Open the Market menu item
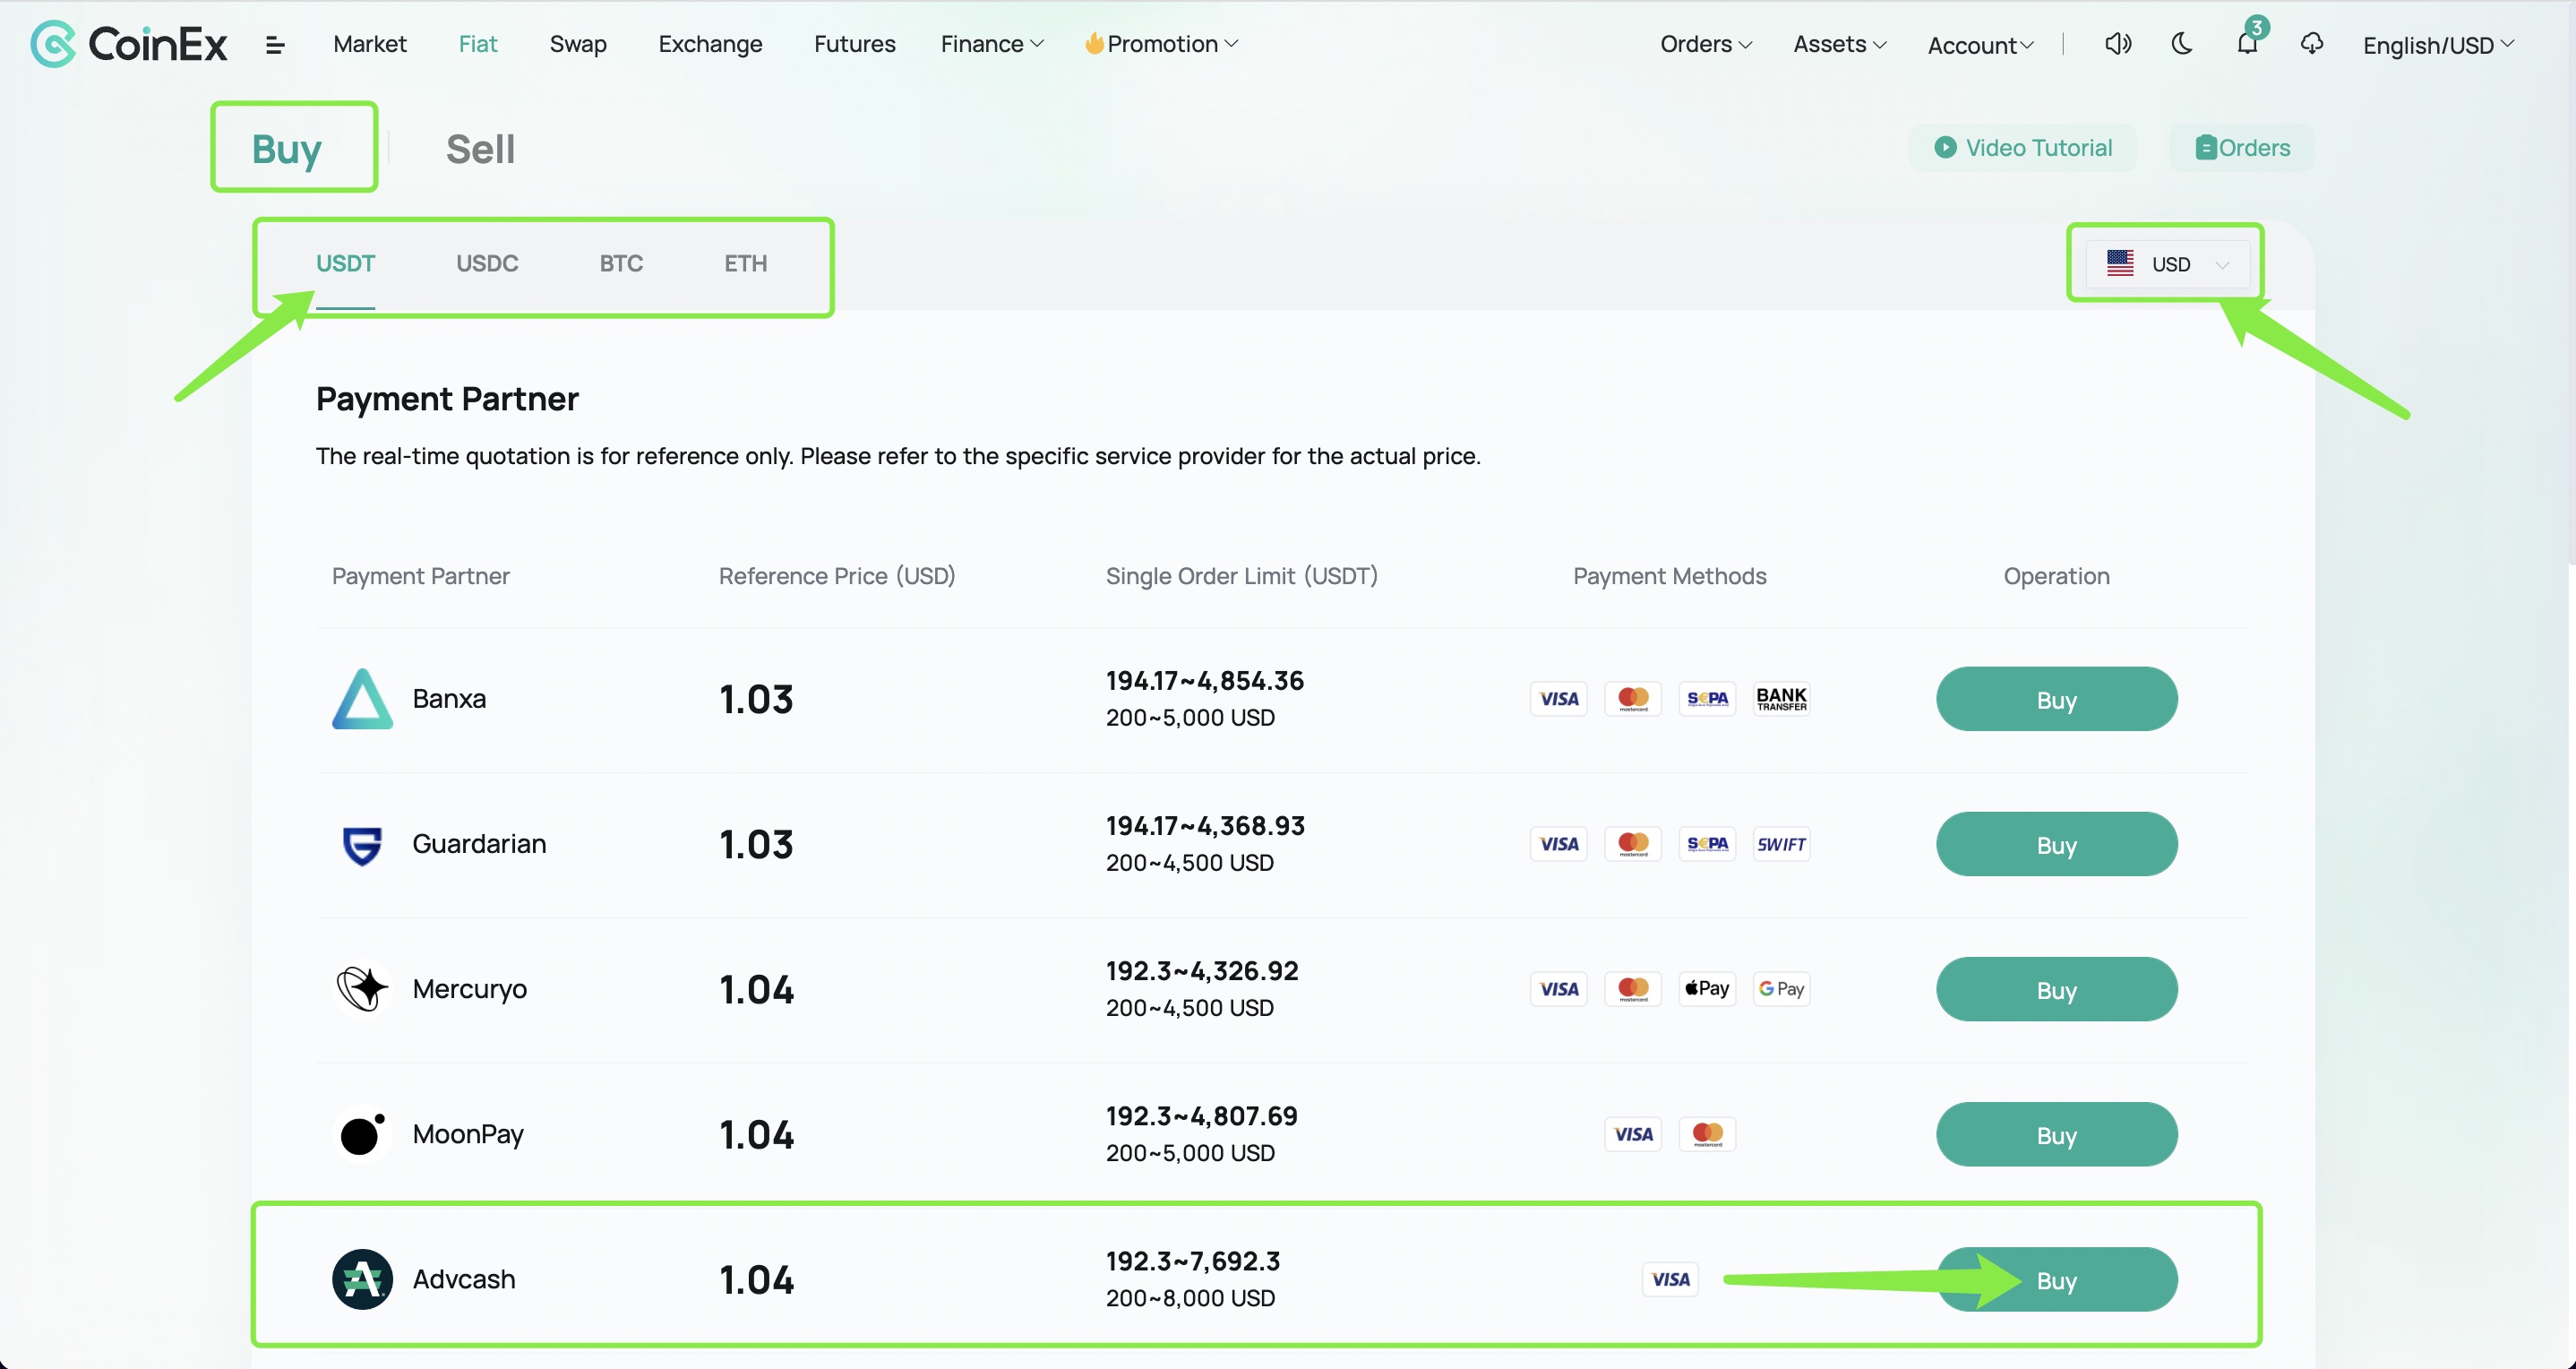Screen dimensions: 2576x1369 pyautogui.click(x=370, y=44)
